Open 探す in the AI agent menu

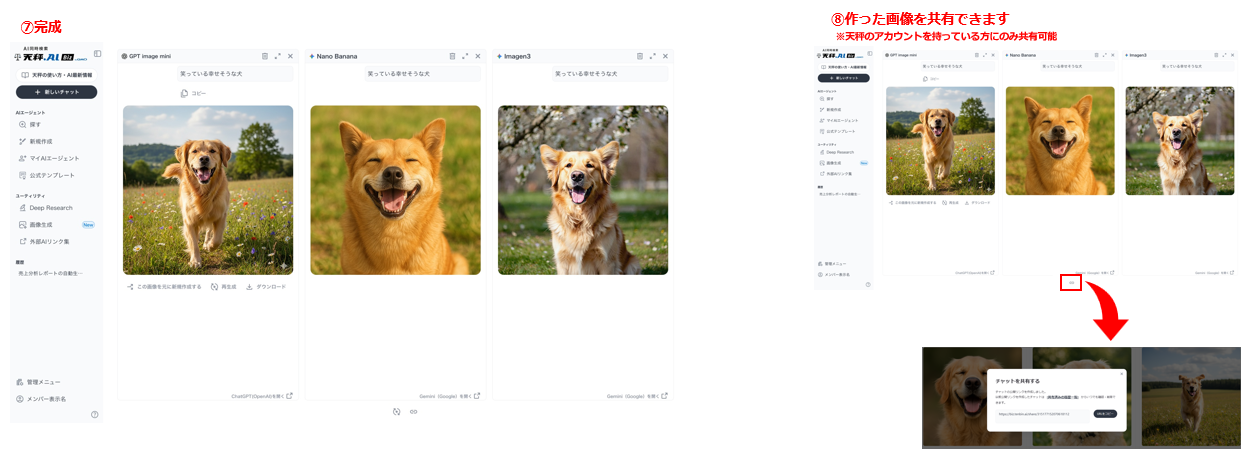[x=35, y=125]
